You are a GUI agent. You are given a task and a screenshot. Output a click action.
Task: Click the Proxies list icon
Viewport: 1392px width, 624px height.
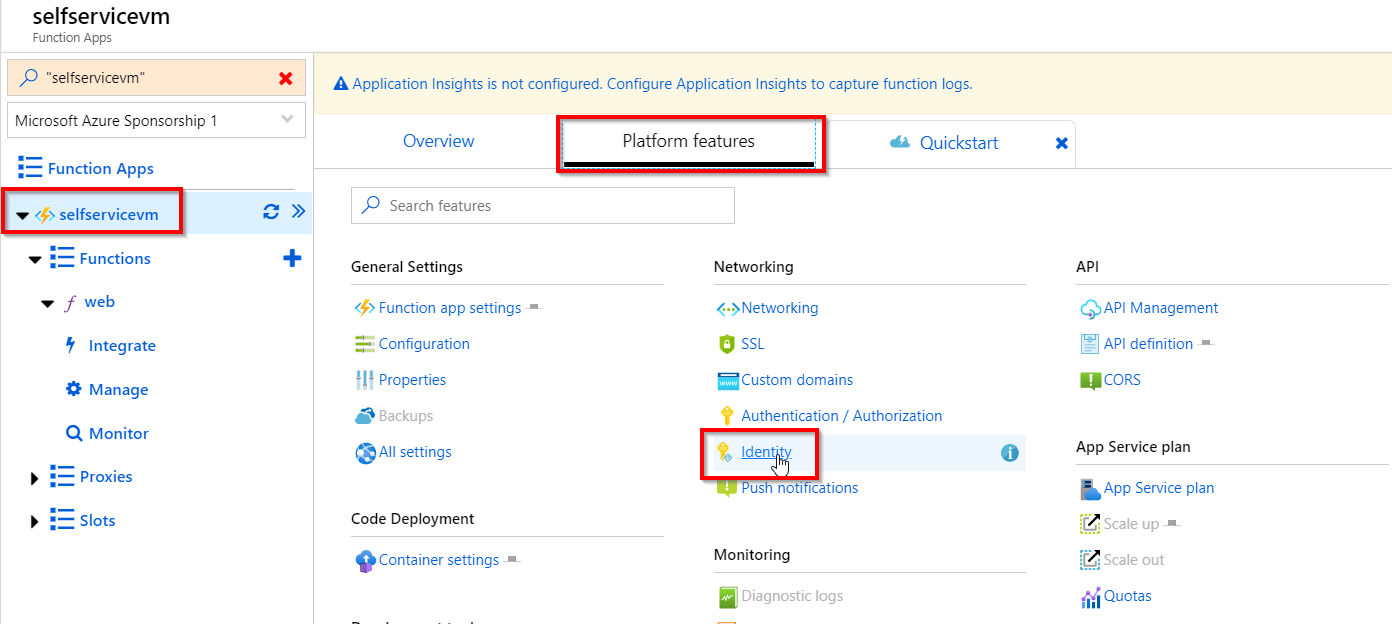point(62,476)
